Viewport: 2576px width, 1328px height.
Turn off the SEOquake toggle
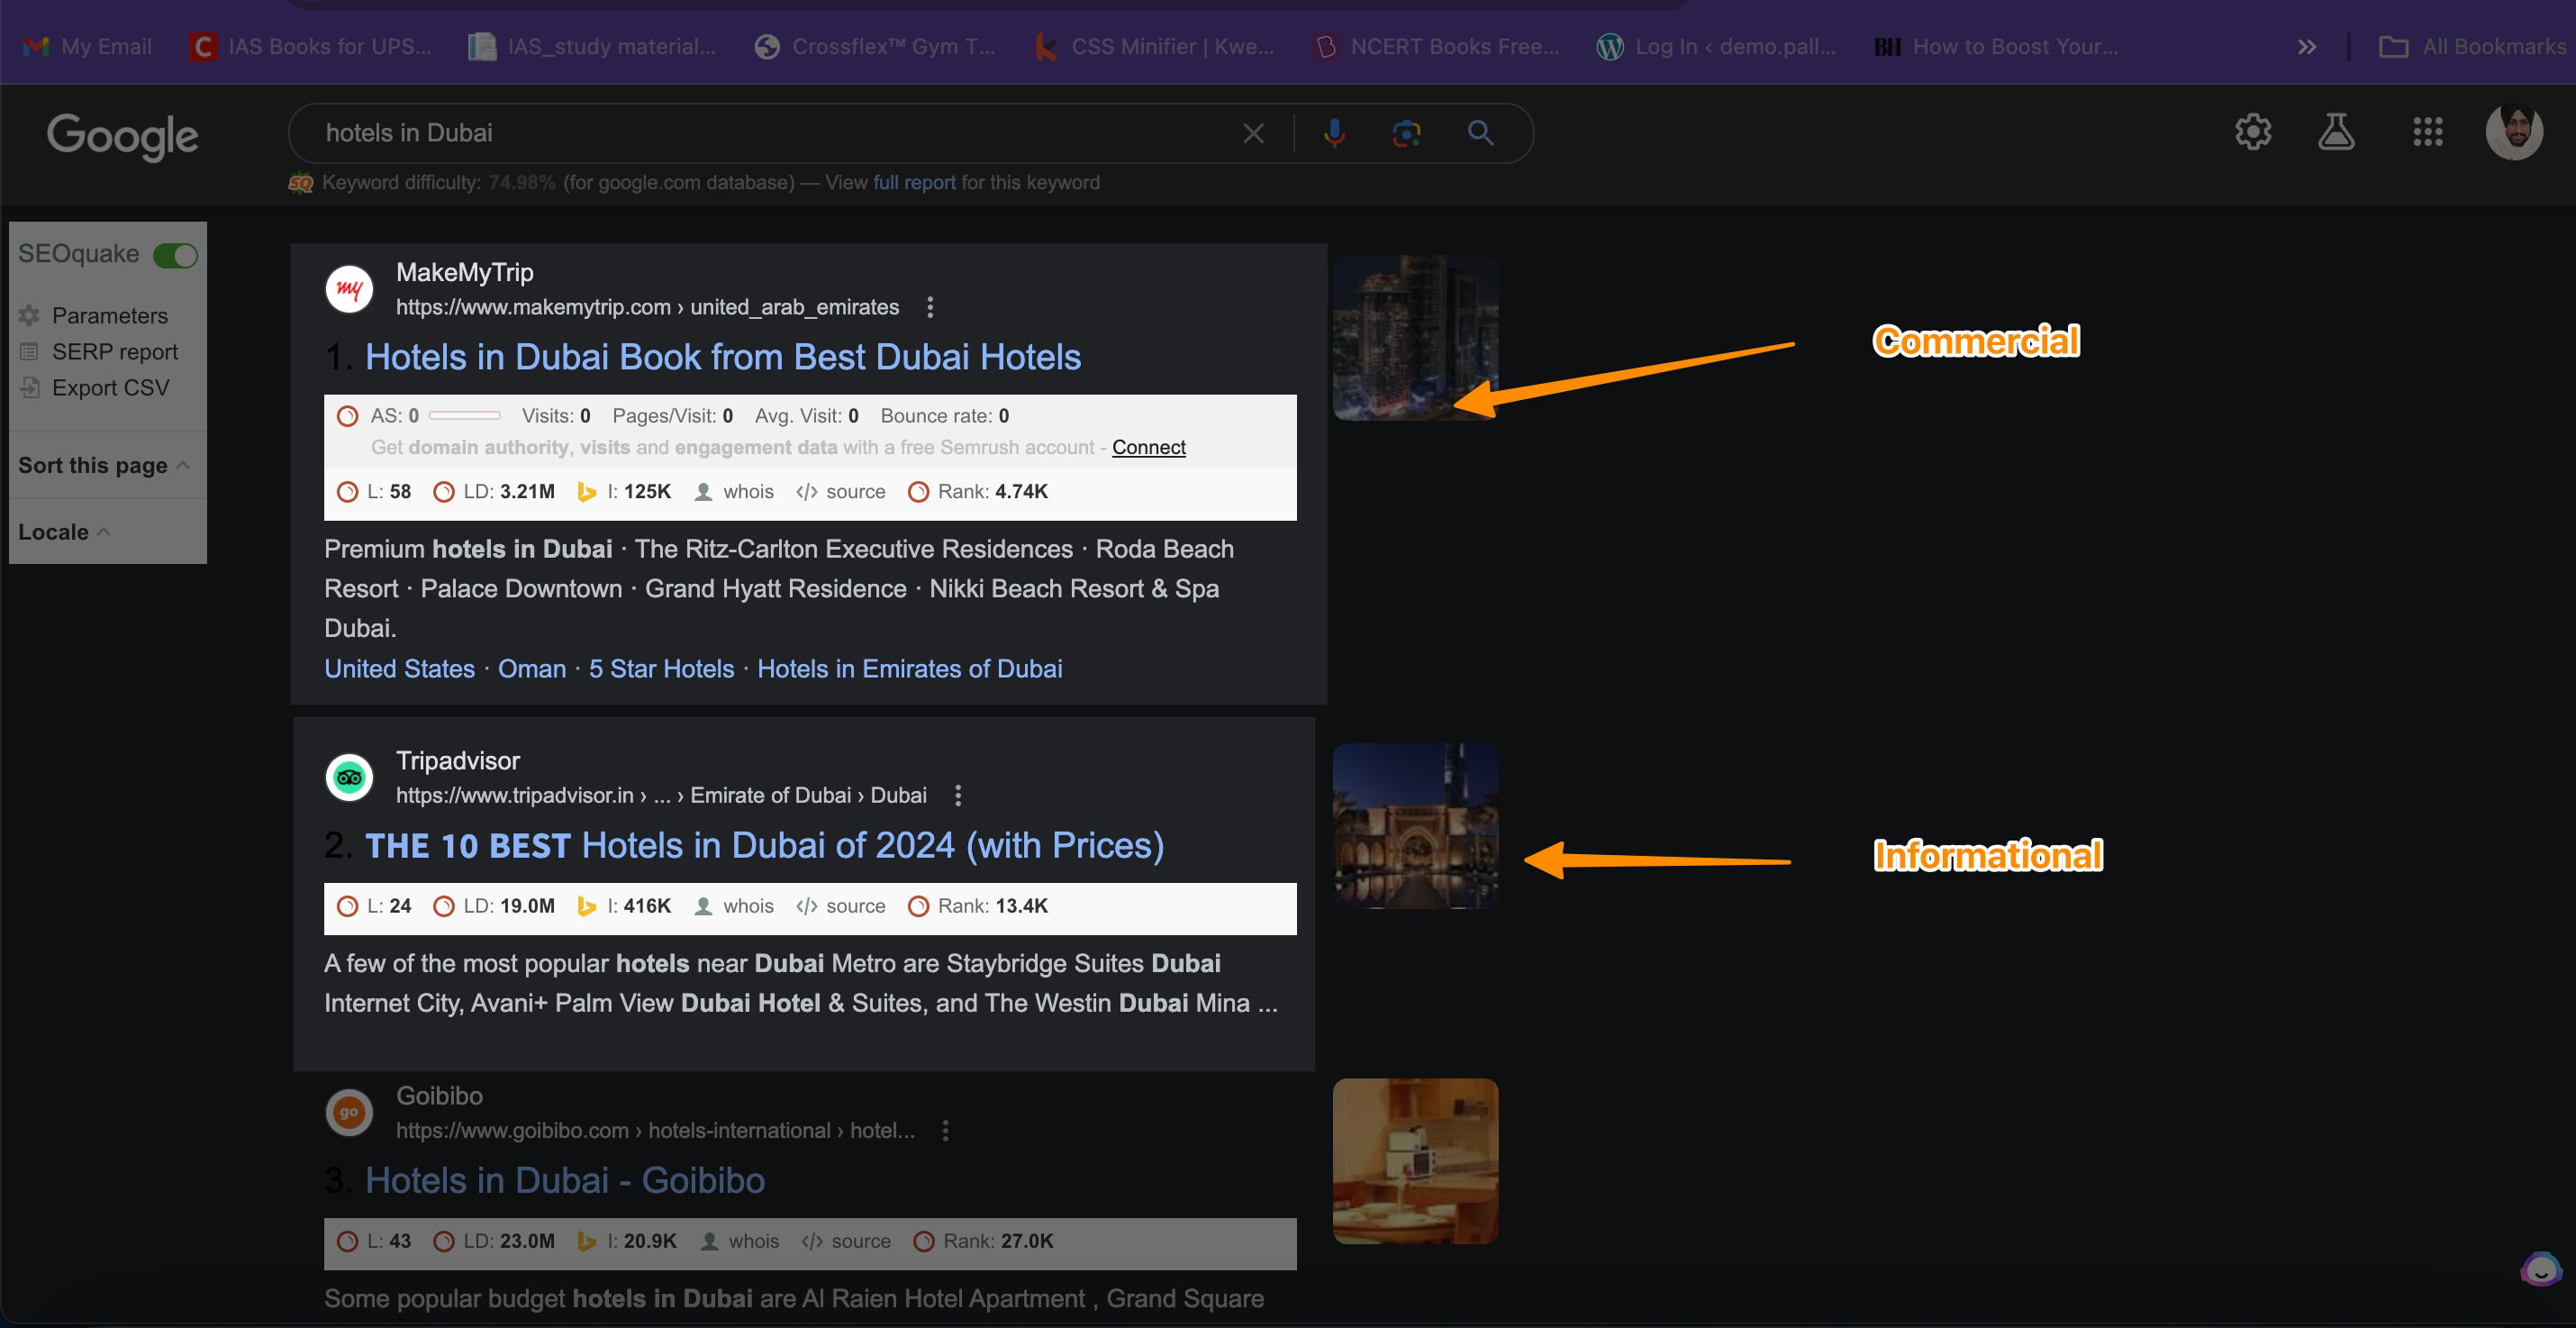176,255
